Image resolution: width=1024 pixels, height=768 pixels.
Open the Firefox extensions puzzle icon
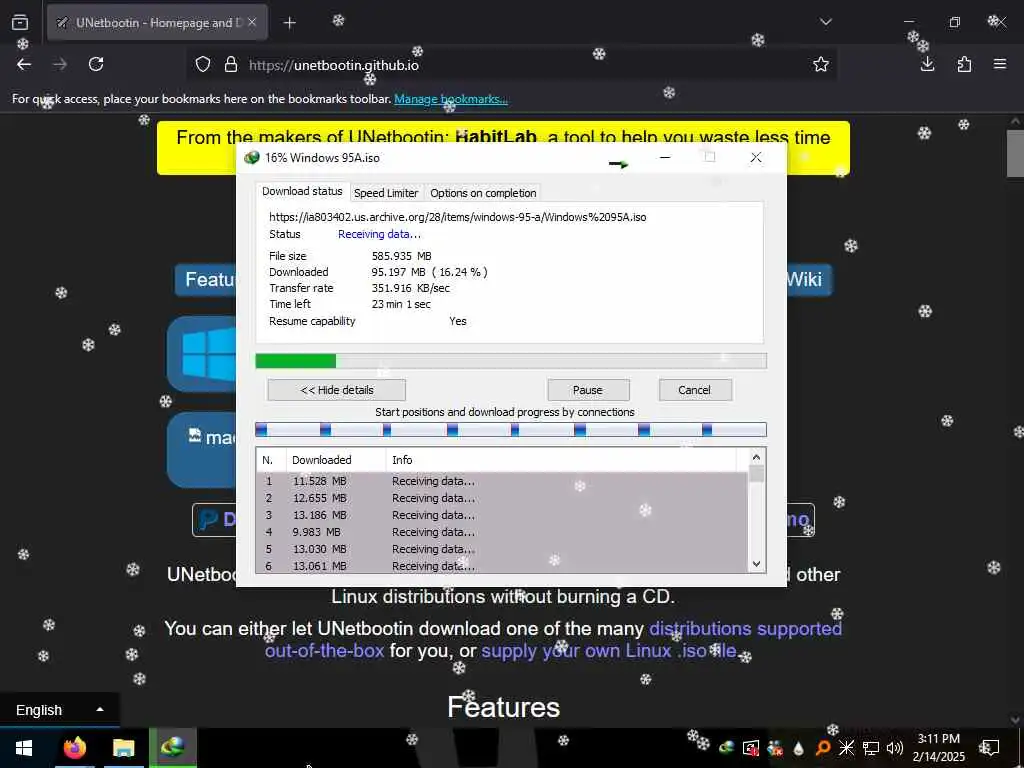[964, 64]
